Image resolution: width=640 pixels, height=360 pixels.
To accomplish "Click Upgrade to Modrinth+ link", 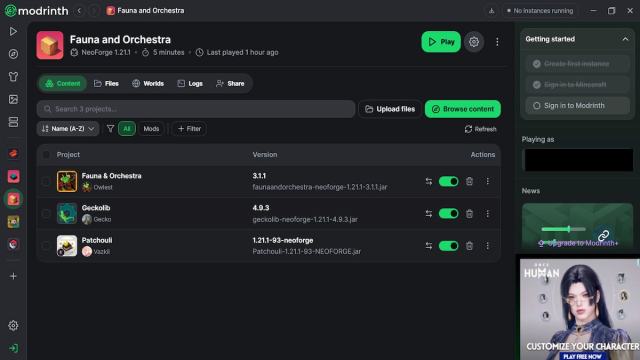I will point(578,243).
